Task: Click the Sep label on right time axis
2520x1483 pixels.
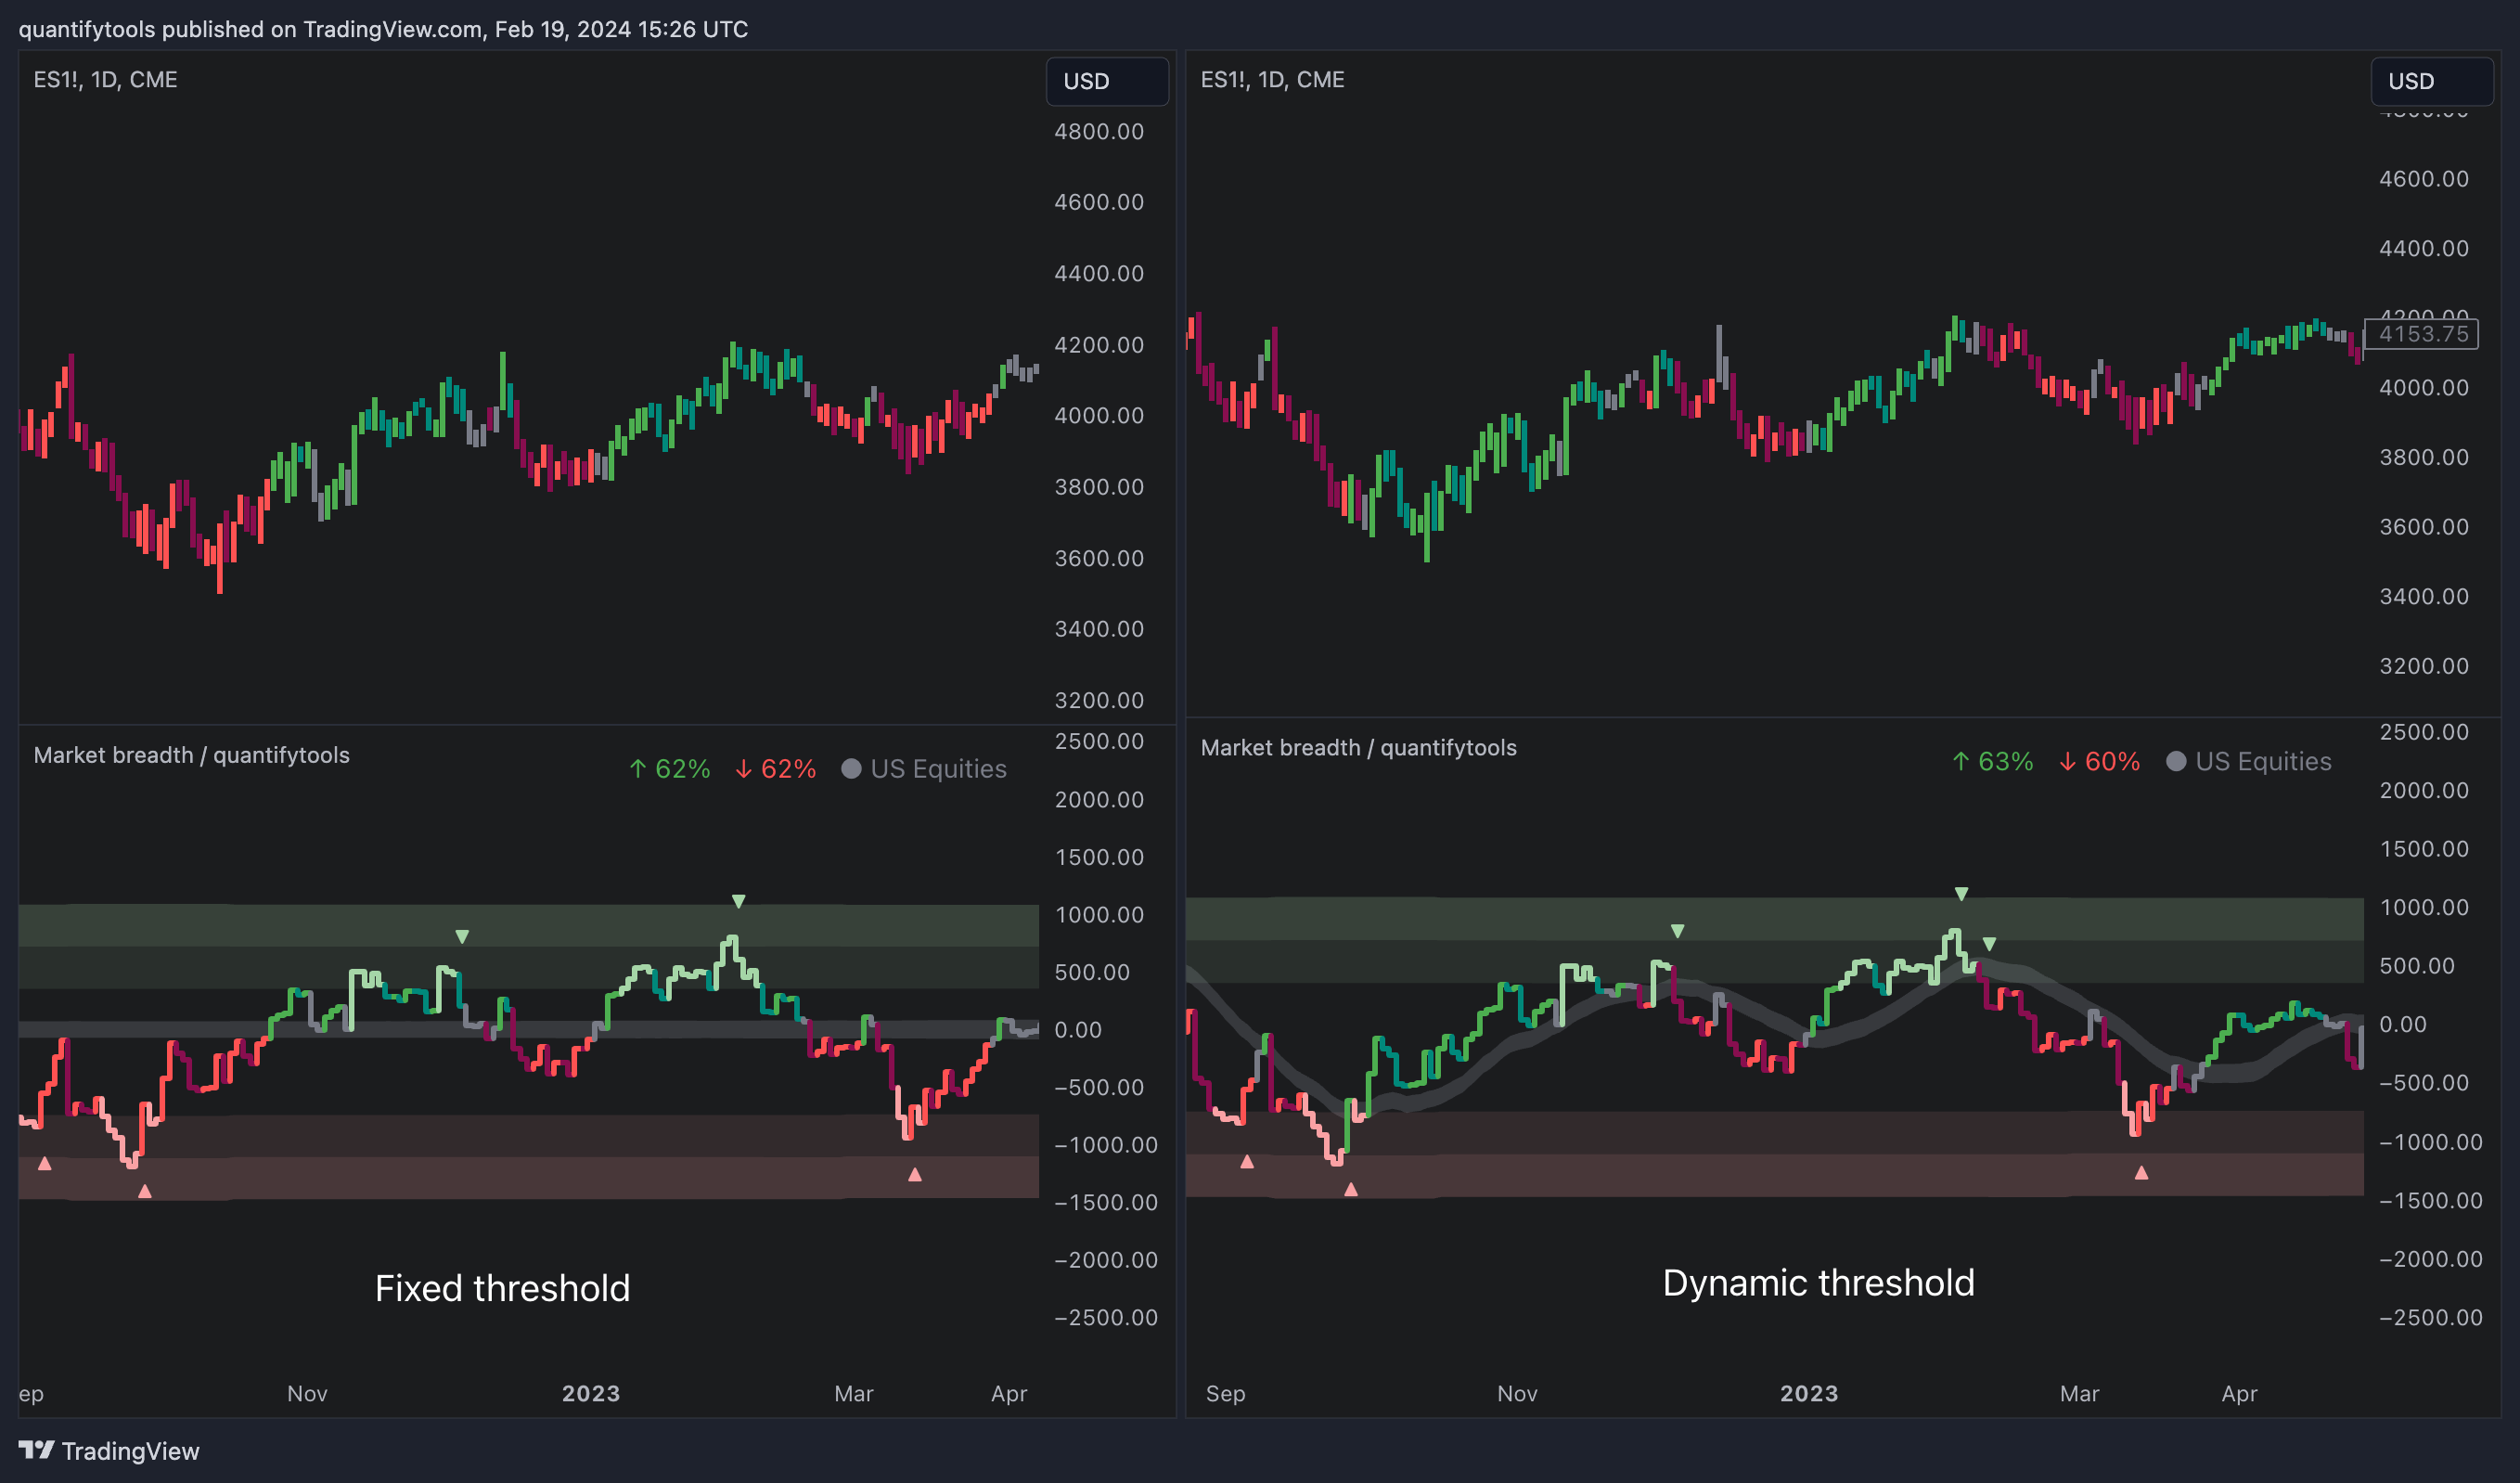Action: point(1225,1393)
